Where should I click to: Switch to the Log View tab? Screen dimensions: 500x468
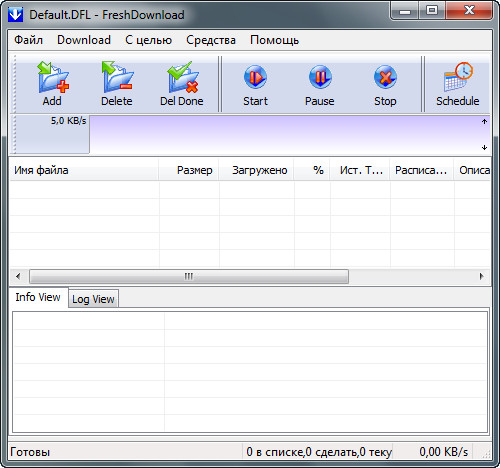pyautogui.click(x=93, y=299)
